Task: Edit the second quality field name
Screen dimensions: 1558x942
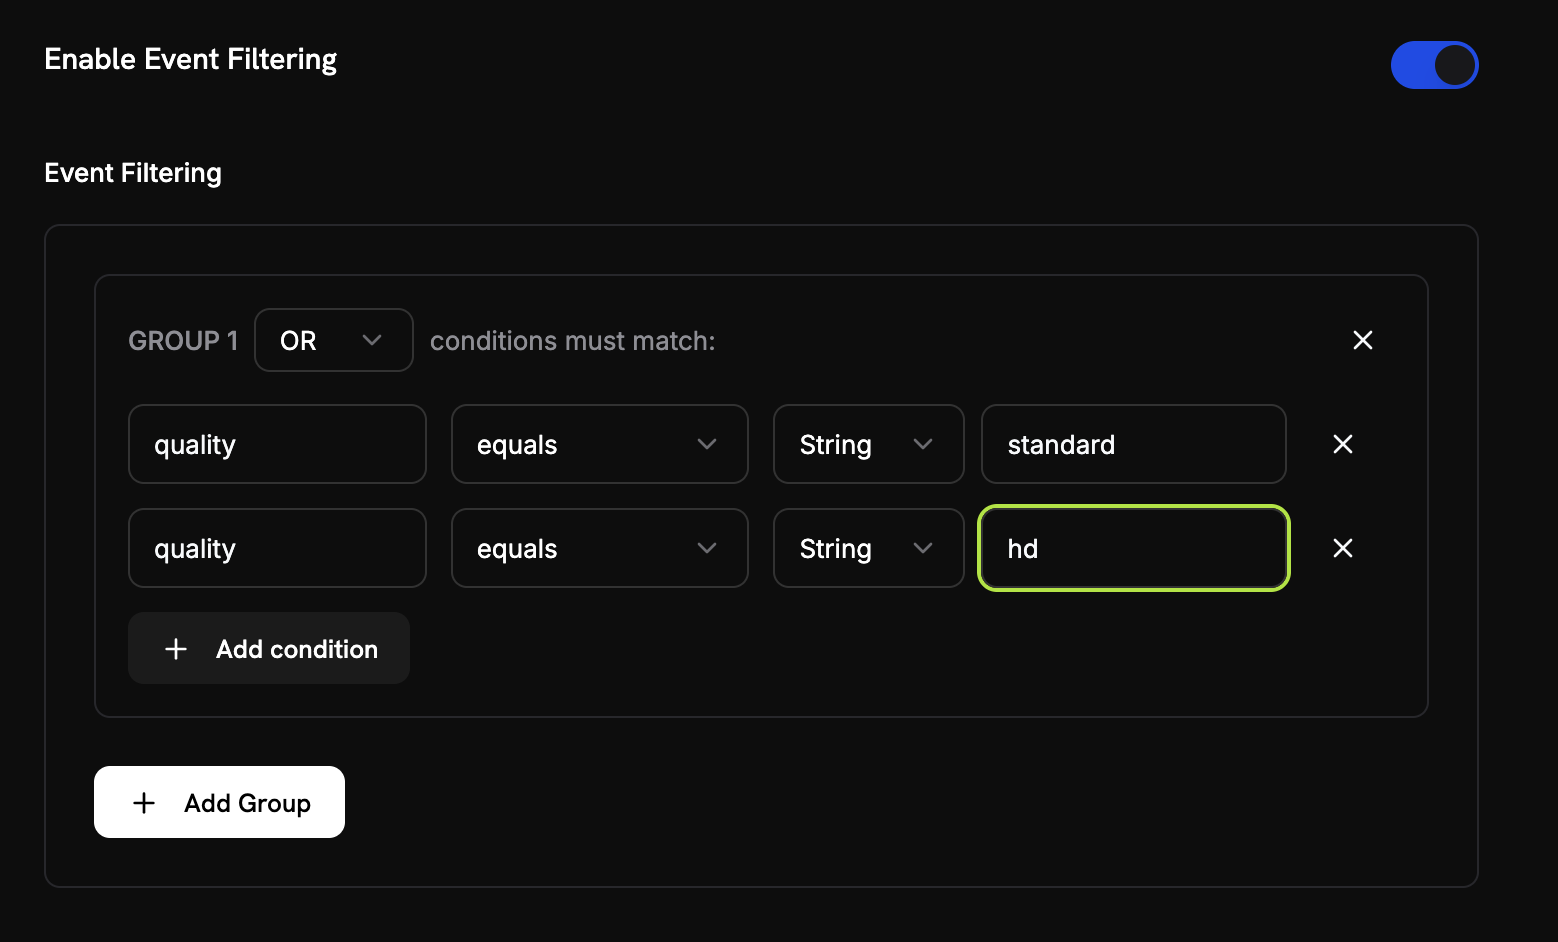Action: point(277,548)
